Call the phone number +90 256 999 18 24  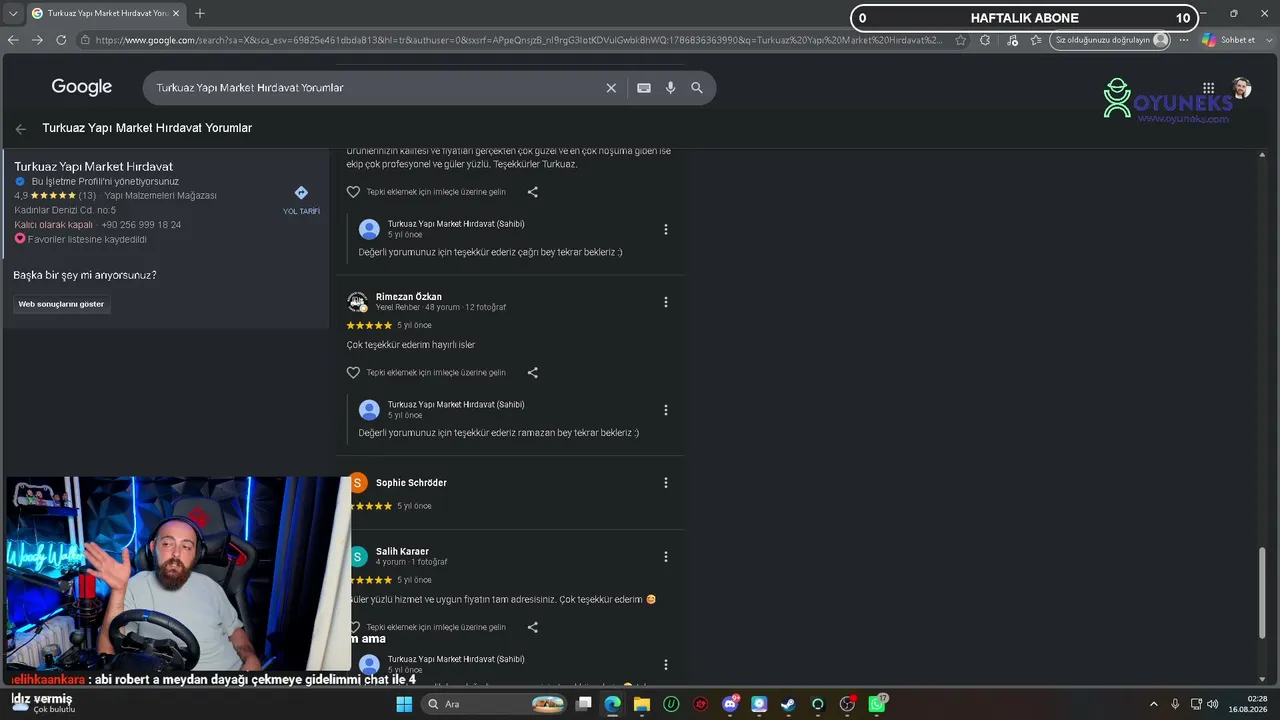141,225
